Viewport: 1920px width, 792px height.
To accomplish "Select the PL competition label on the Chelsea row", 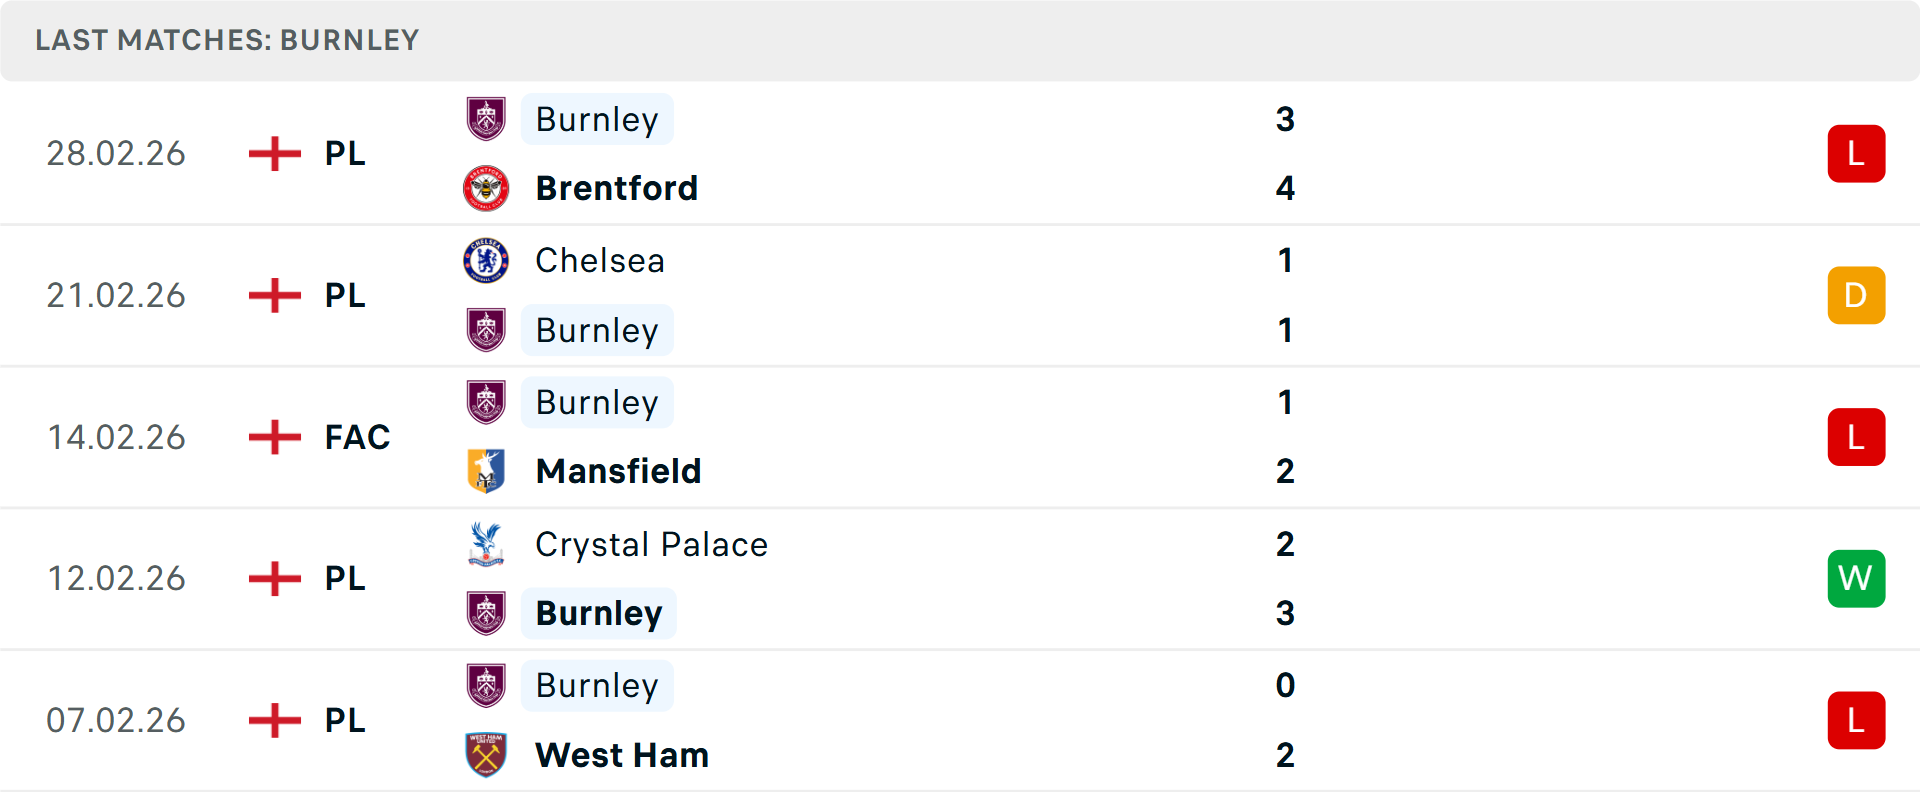I will 344,295.
